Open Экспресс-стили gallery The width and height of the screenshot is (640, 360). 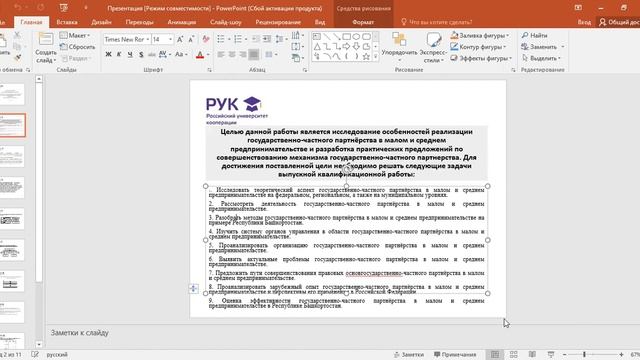433,47
